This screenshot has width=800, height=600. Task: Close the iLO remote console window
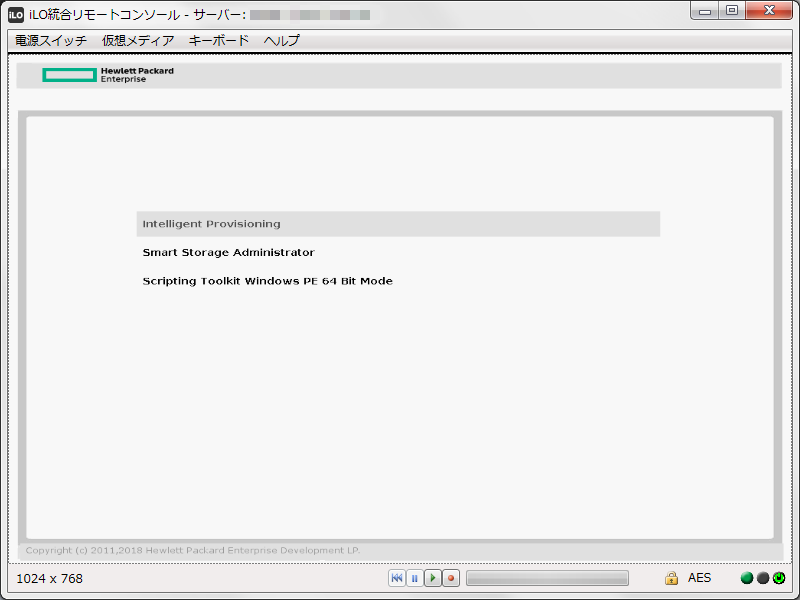[769, 11]
